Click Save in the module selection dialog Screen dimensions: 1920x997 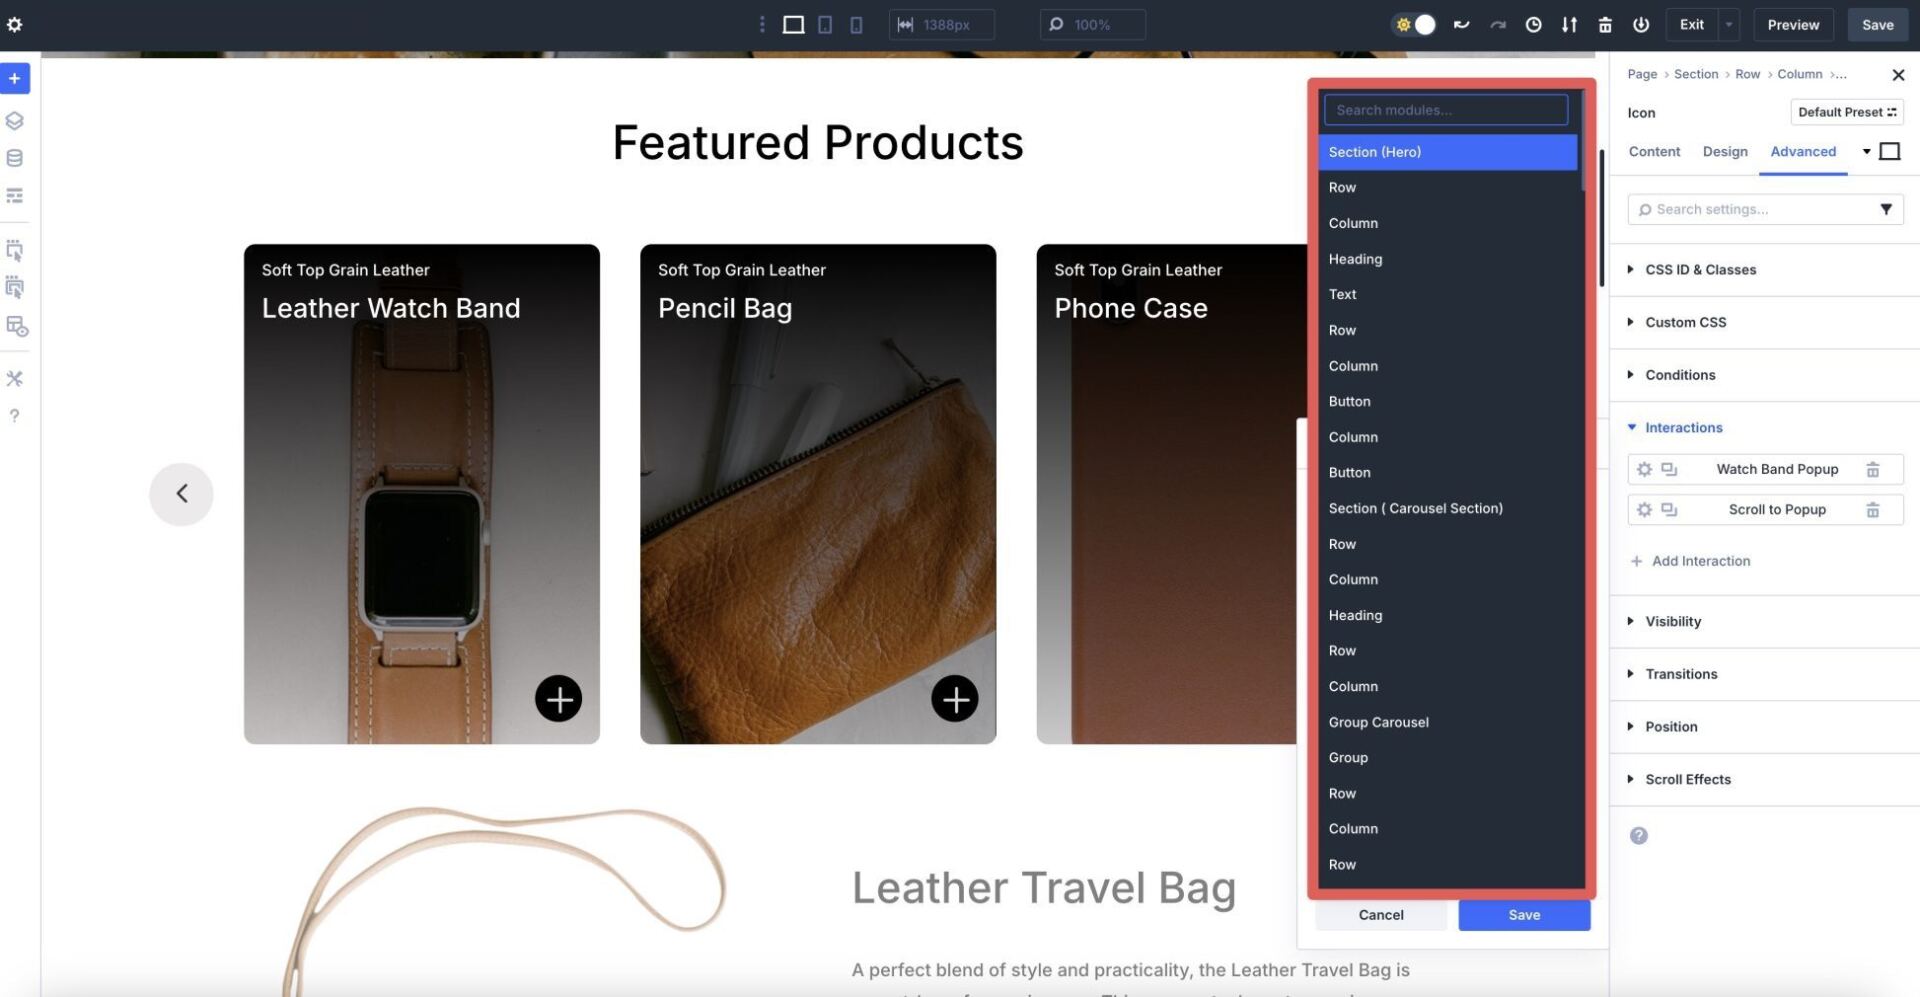[1524, 914]
